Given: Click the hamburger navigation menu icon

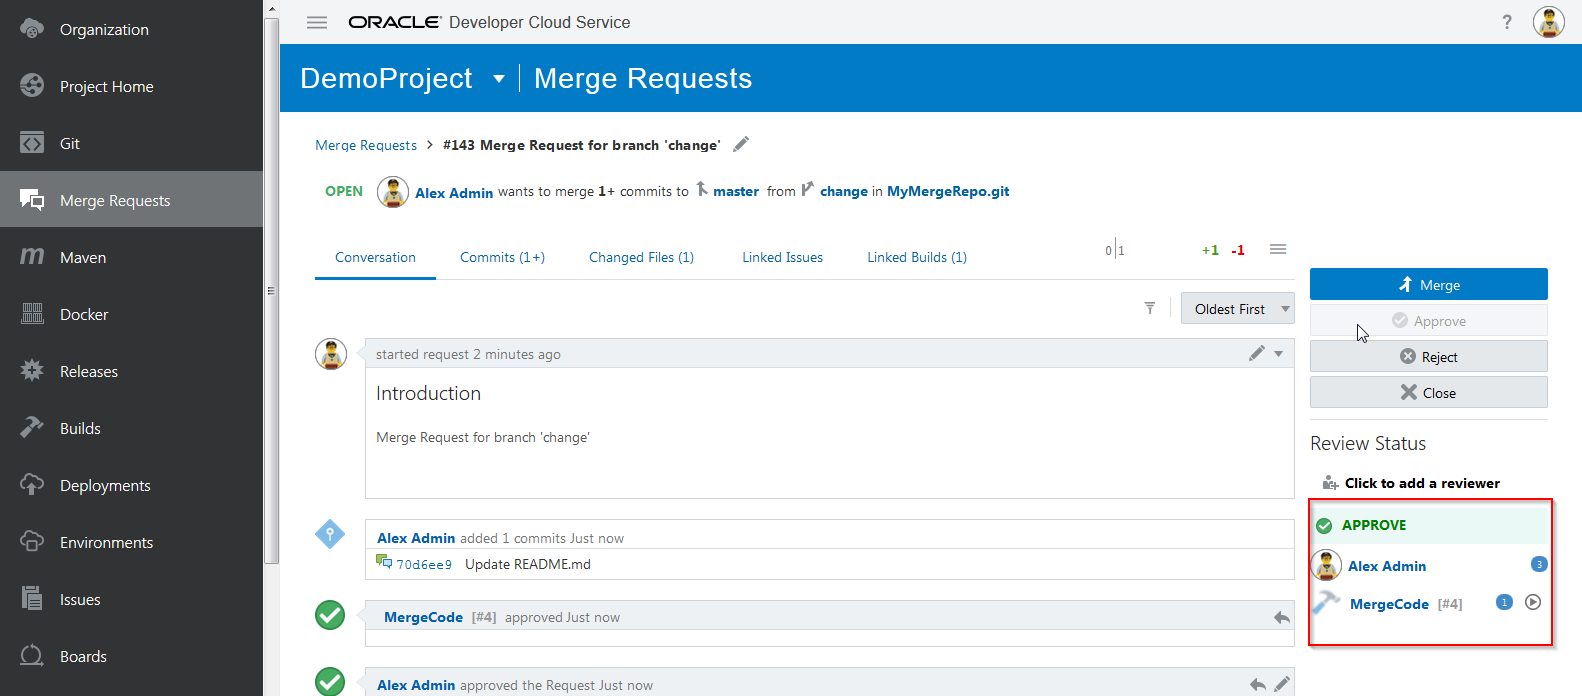Looking at the screenshot, I should (317, 22).
